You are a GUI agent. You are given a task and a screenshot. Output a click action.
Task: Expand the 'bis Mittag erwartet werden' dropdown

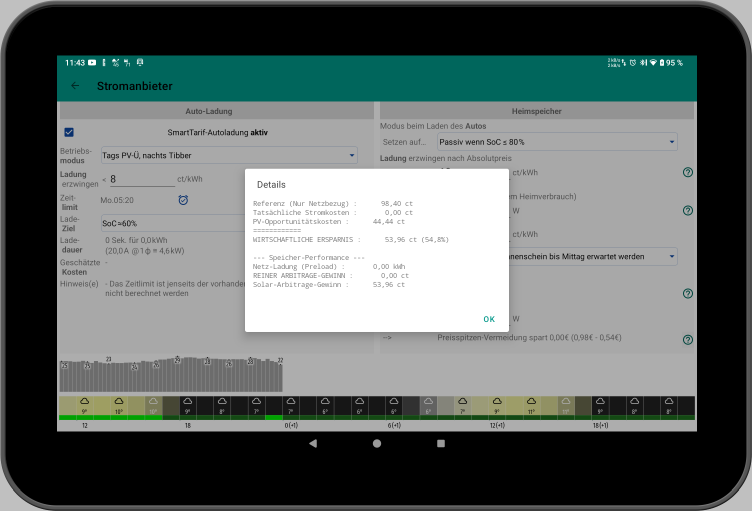click(x=593, y=257)
